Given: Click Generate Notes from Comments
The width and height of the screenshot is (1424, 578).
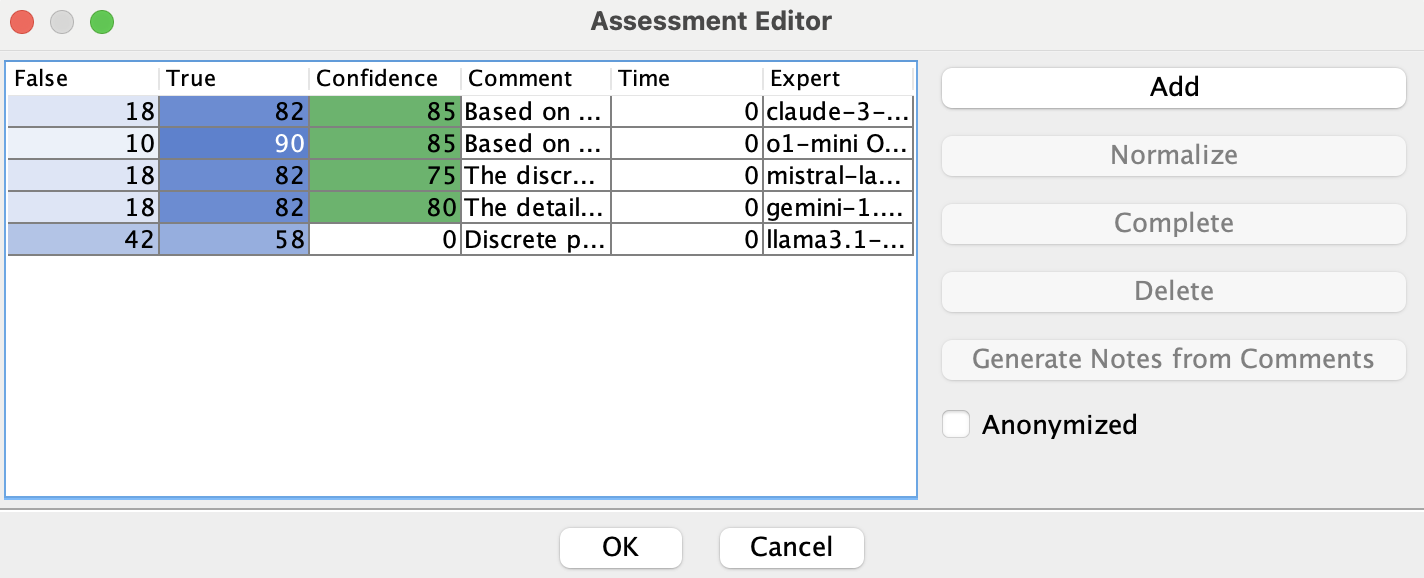Looking at the screenshot, I should pyautogui.click(x=1173, y=359).
